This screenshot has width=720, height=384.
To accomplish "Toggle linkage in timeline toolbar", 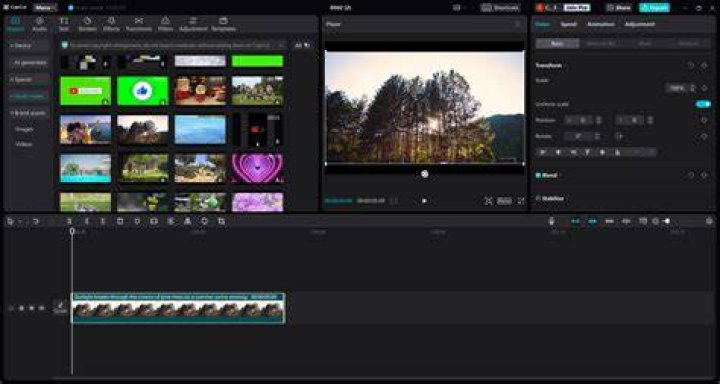I will 609,221.
